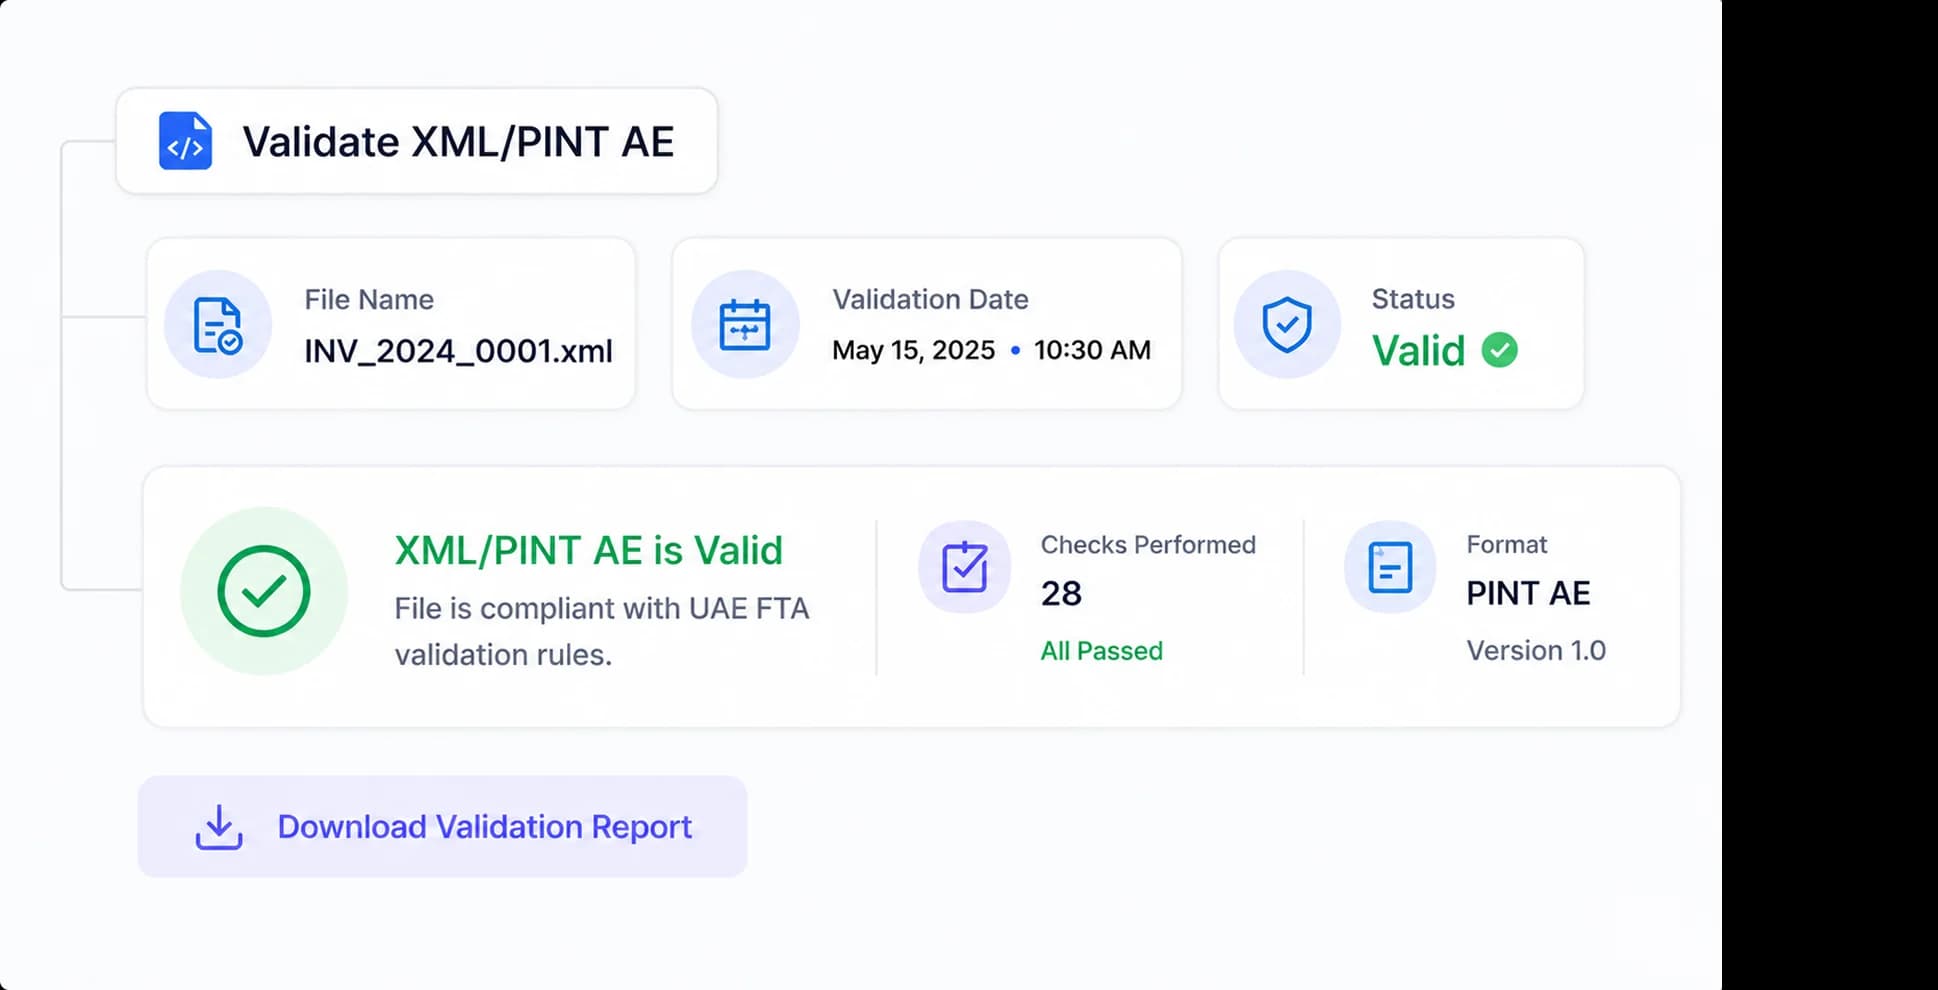Click the large green circle checkmark icon

[264, 591]
